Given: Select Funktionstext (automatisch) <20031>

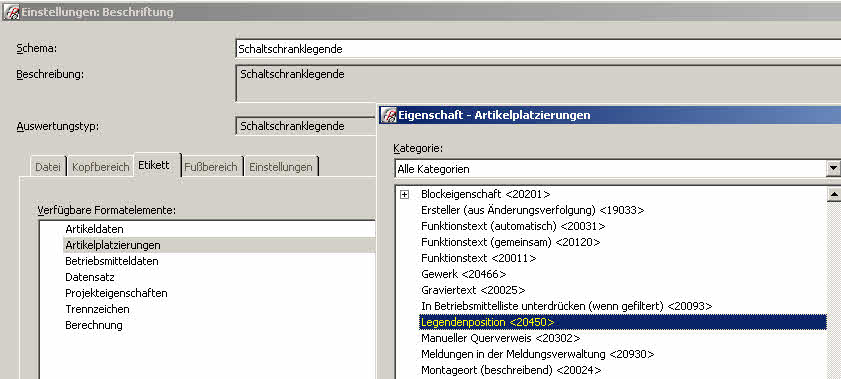Looking at the screenshot, I should pos(513,226).
